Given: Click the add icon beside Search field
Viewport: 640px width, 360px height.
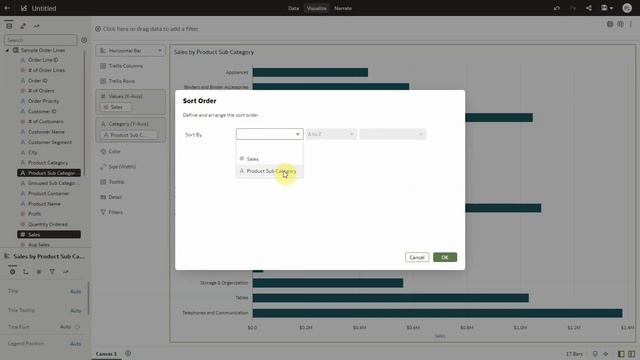Looking at the screenshot, I should pos(84,40).
